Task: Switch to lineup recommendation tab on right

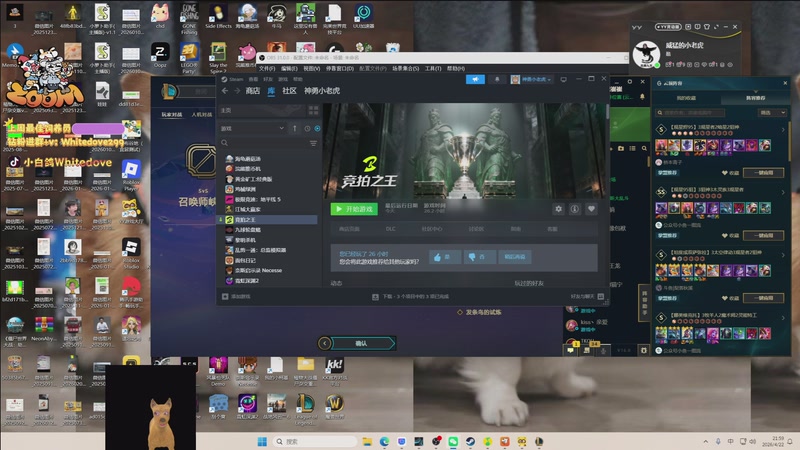Action: coord(756,98)
